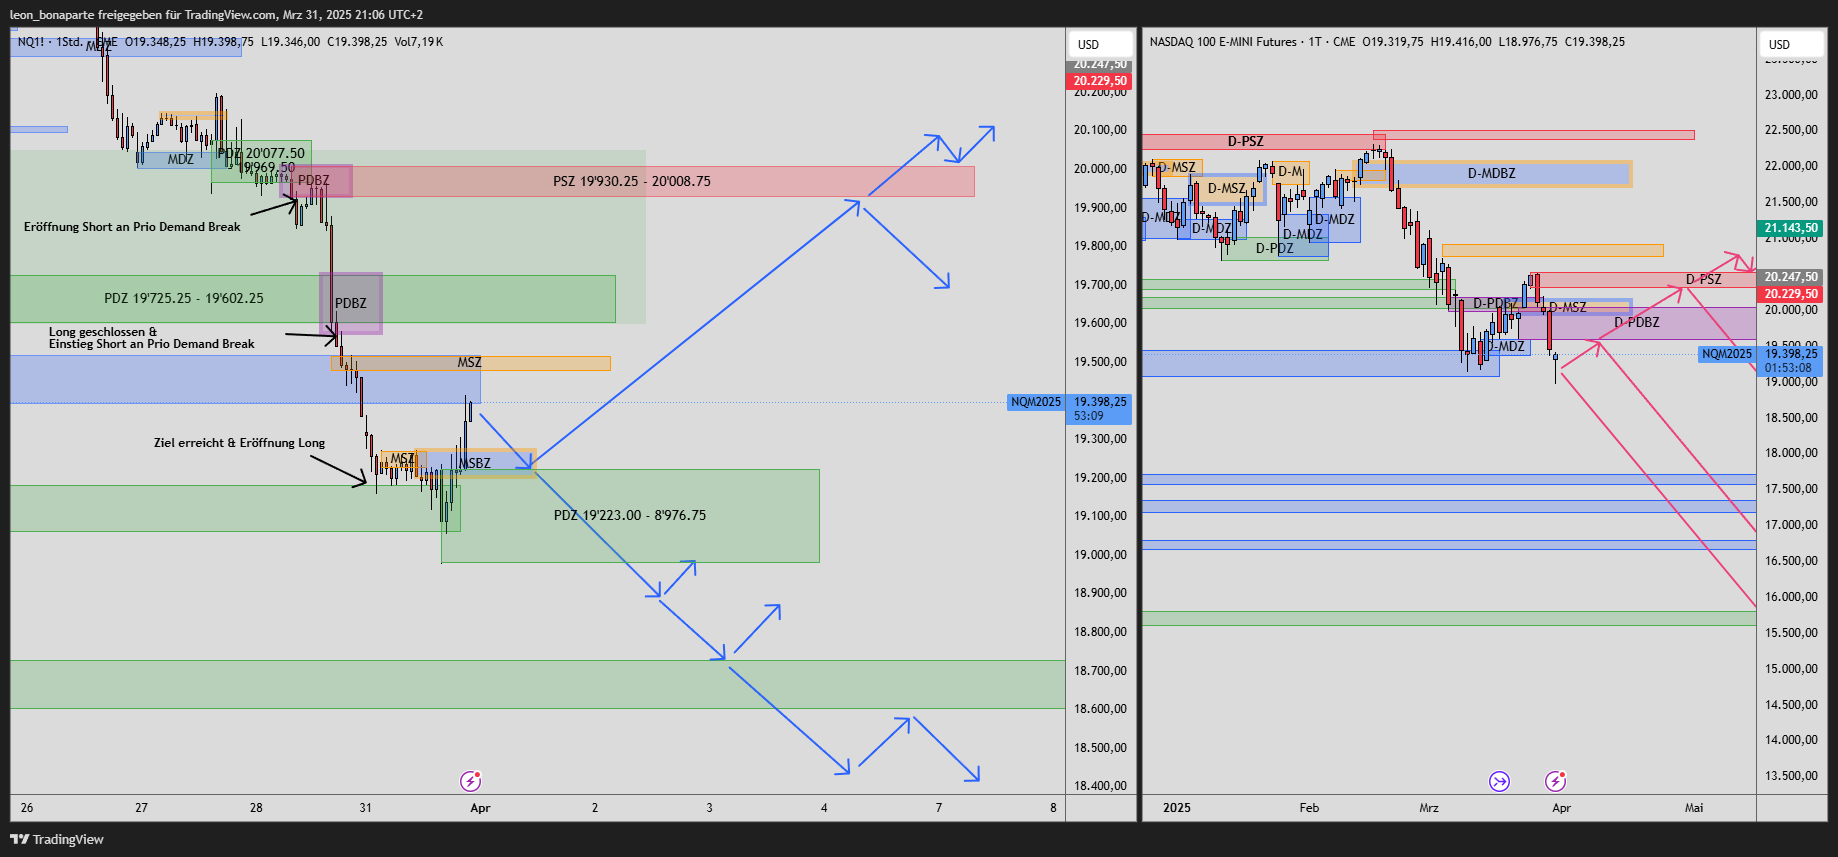Click Feb on the daily chart time axis

pos(1309,808)
